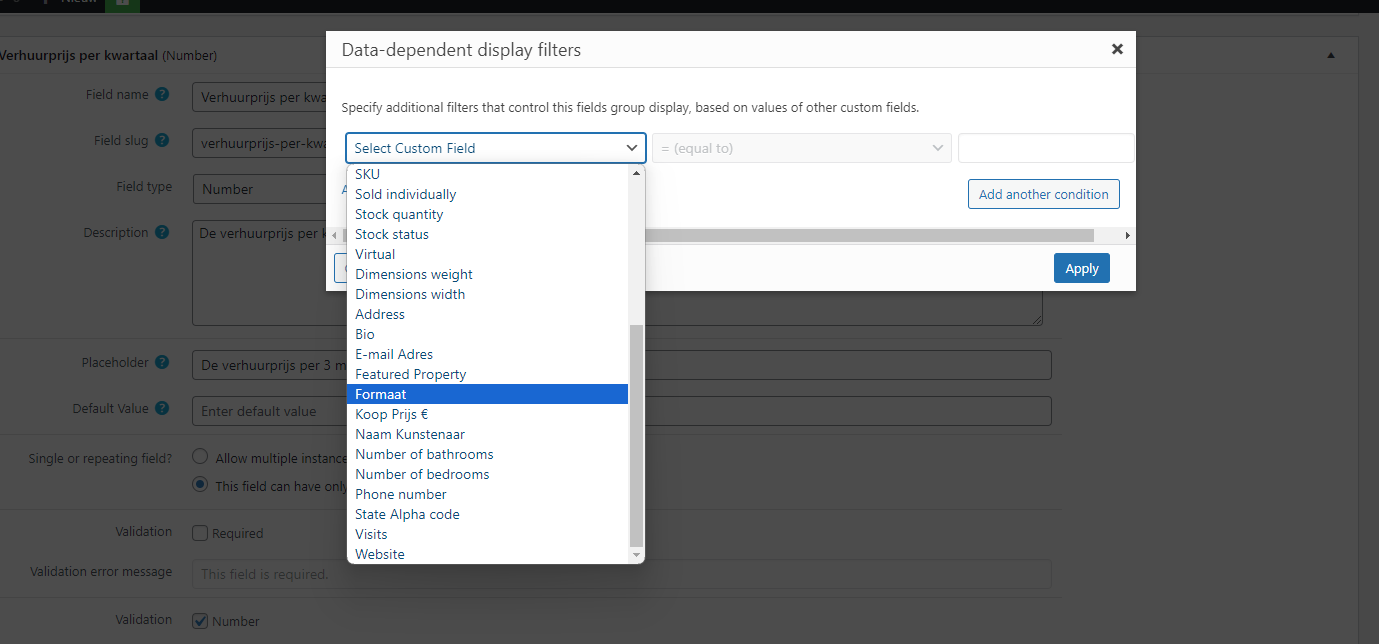Select 'Website' from the list
This screenshot has height=644, width=1379.
point(487,554)
